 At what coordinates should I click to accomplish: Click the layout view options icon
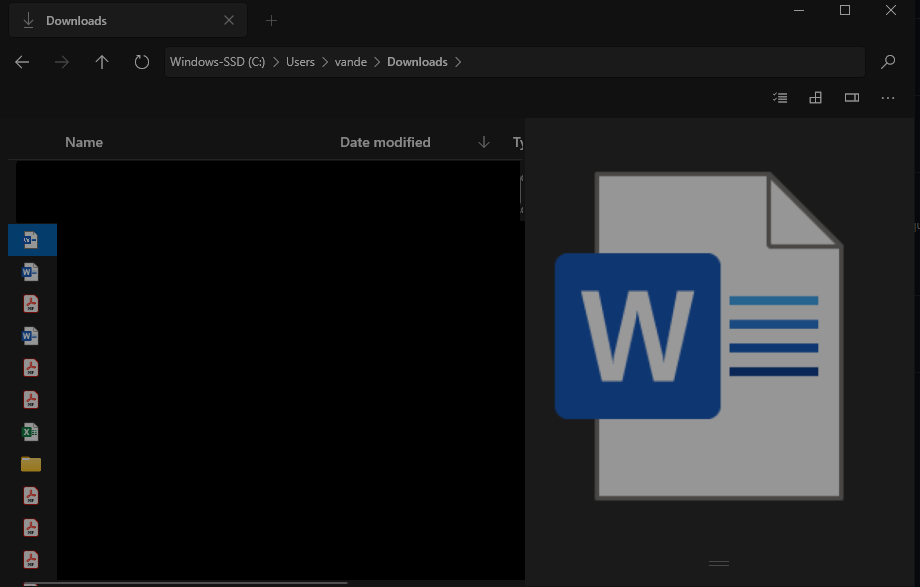[x=815, y=97]
